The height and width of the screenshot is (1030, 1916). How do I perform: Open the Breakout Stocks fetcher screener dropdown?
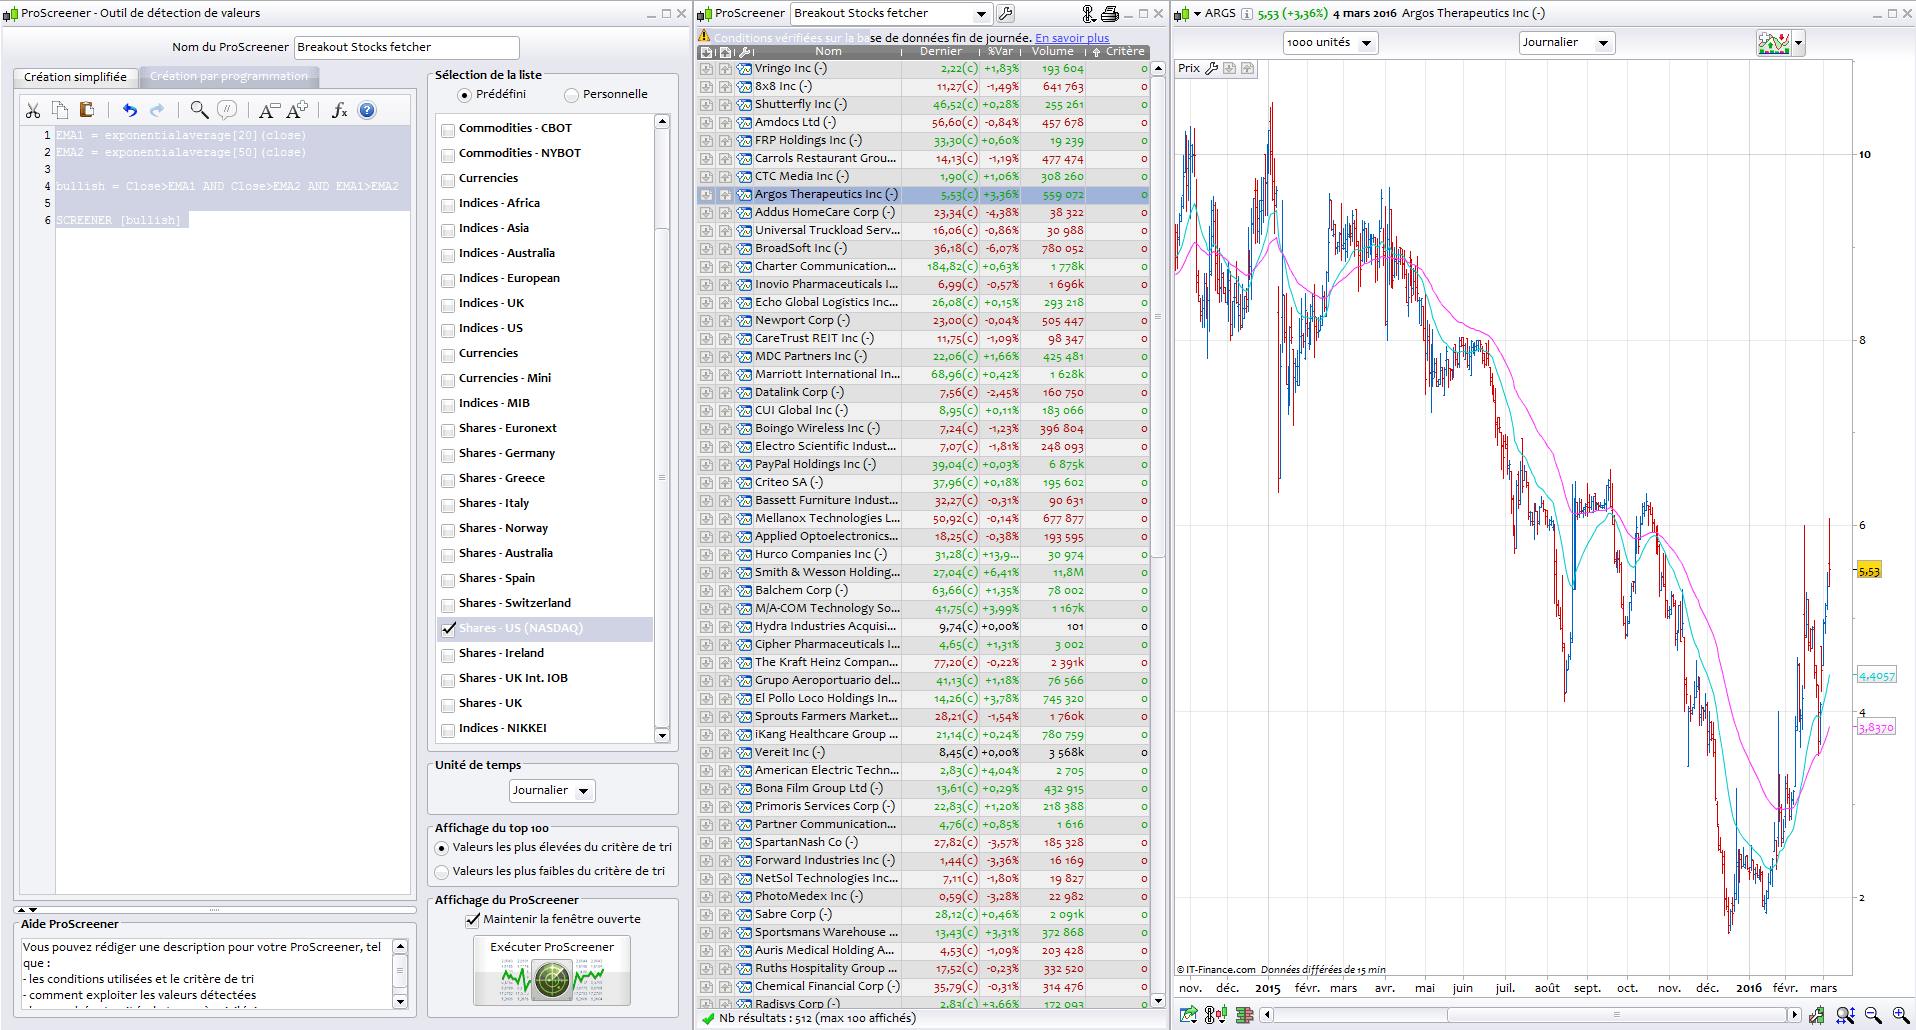[x=981, y=14]
